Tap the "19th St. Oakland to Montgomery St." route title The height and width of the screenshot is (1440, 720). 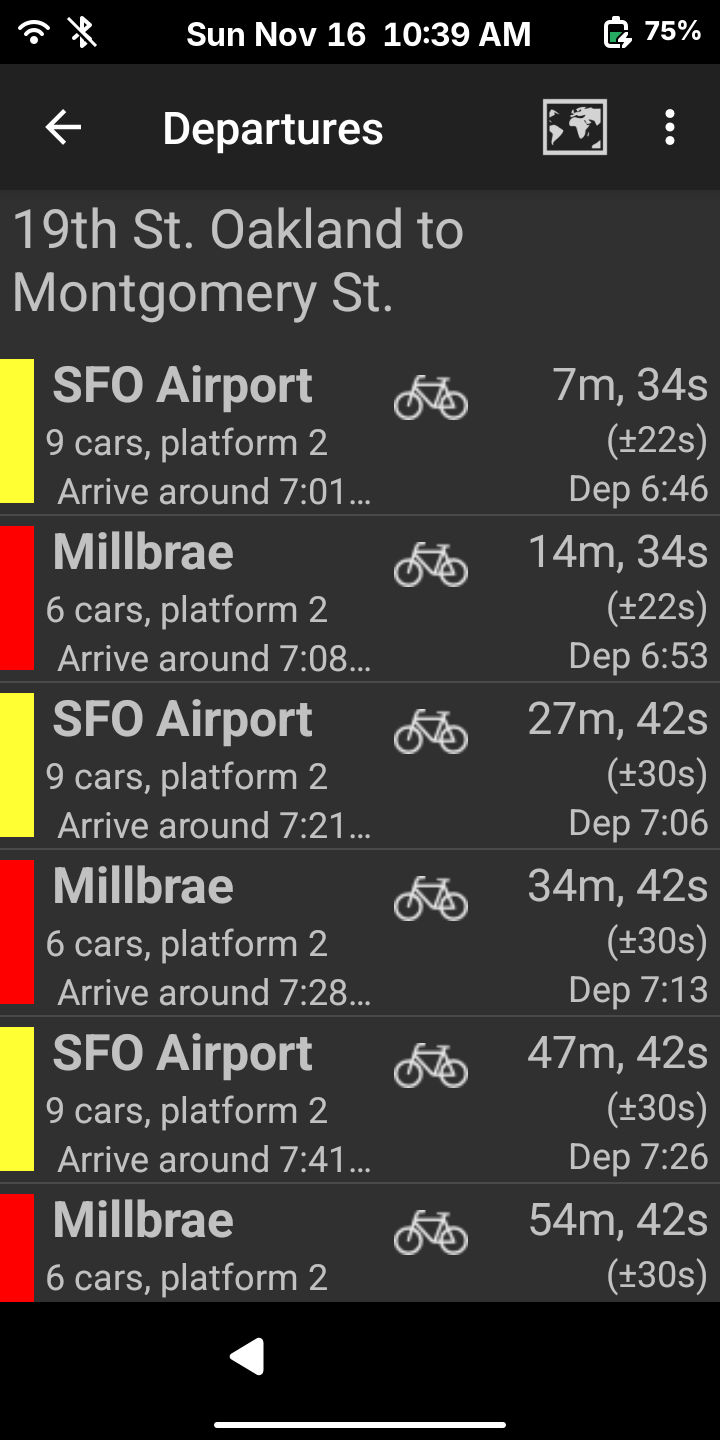pyautogui.click(x=238, y=262)
